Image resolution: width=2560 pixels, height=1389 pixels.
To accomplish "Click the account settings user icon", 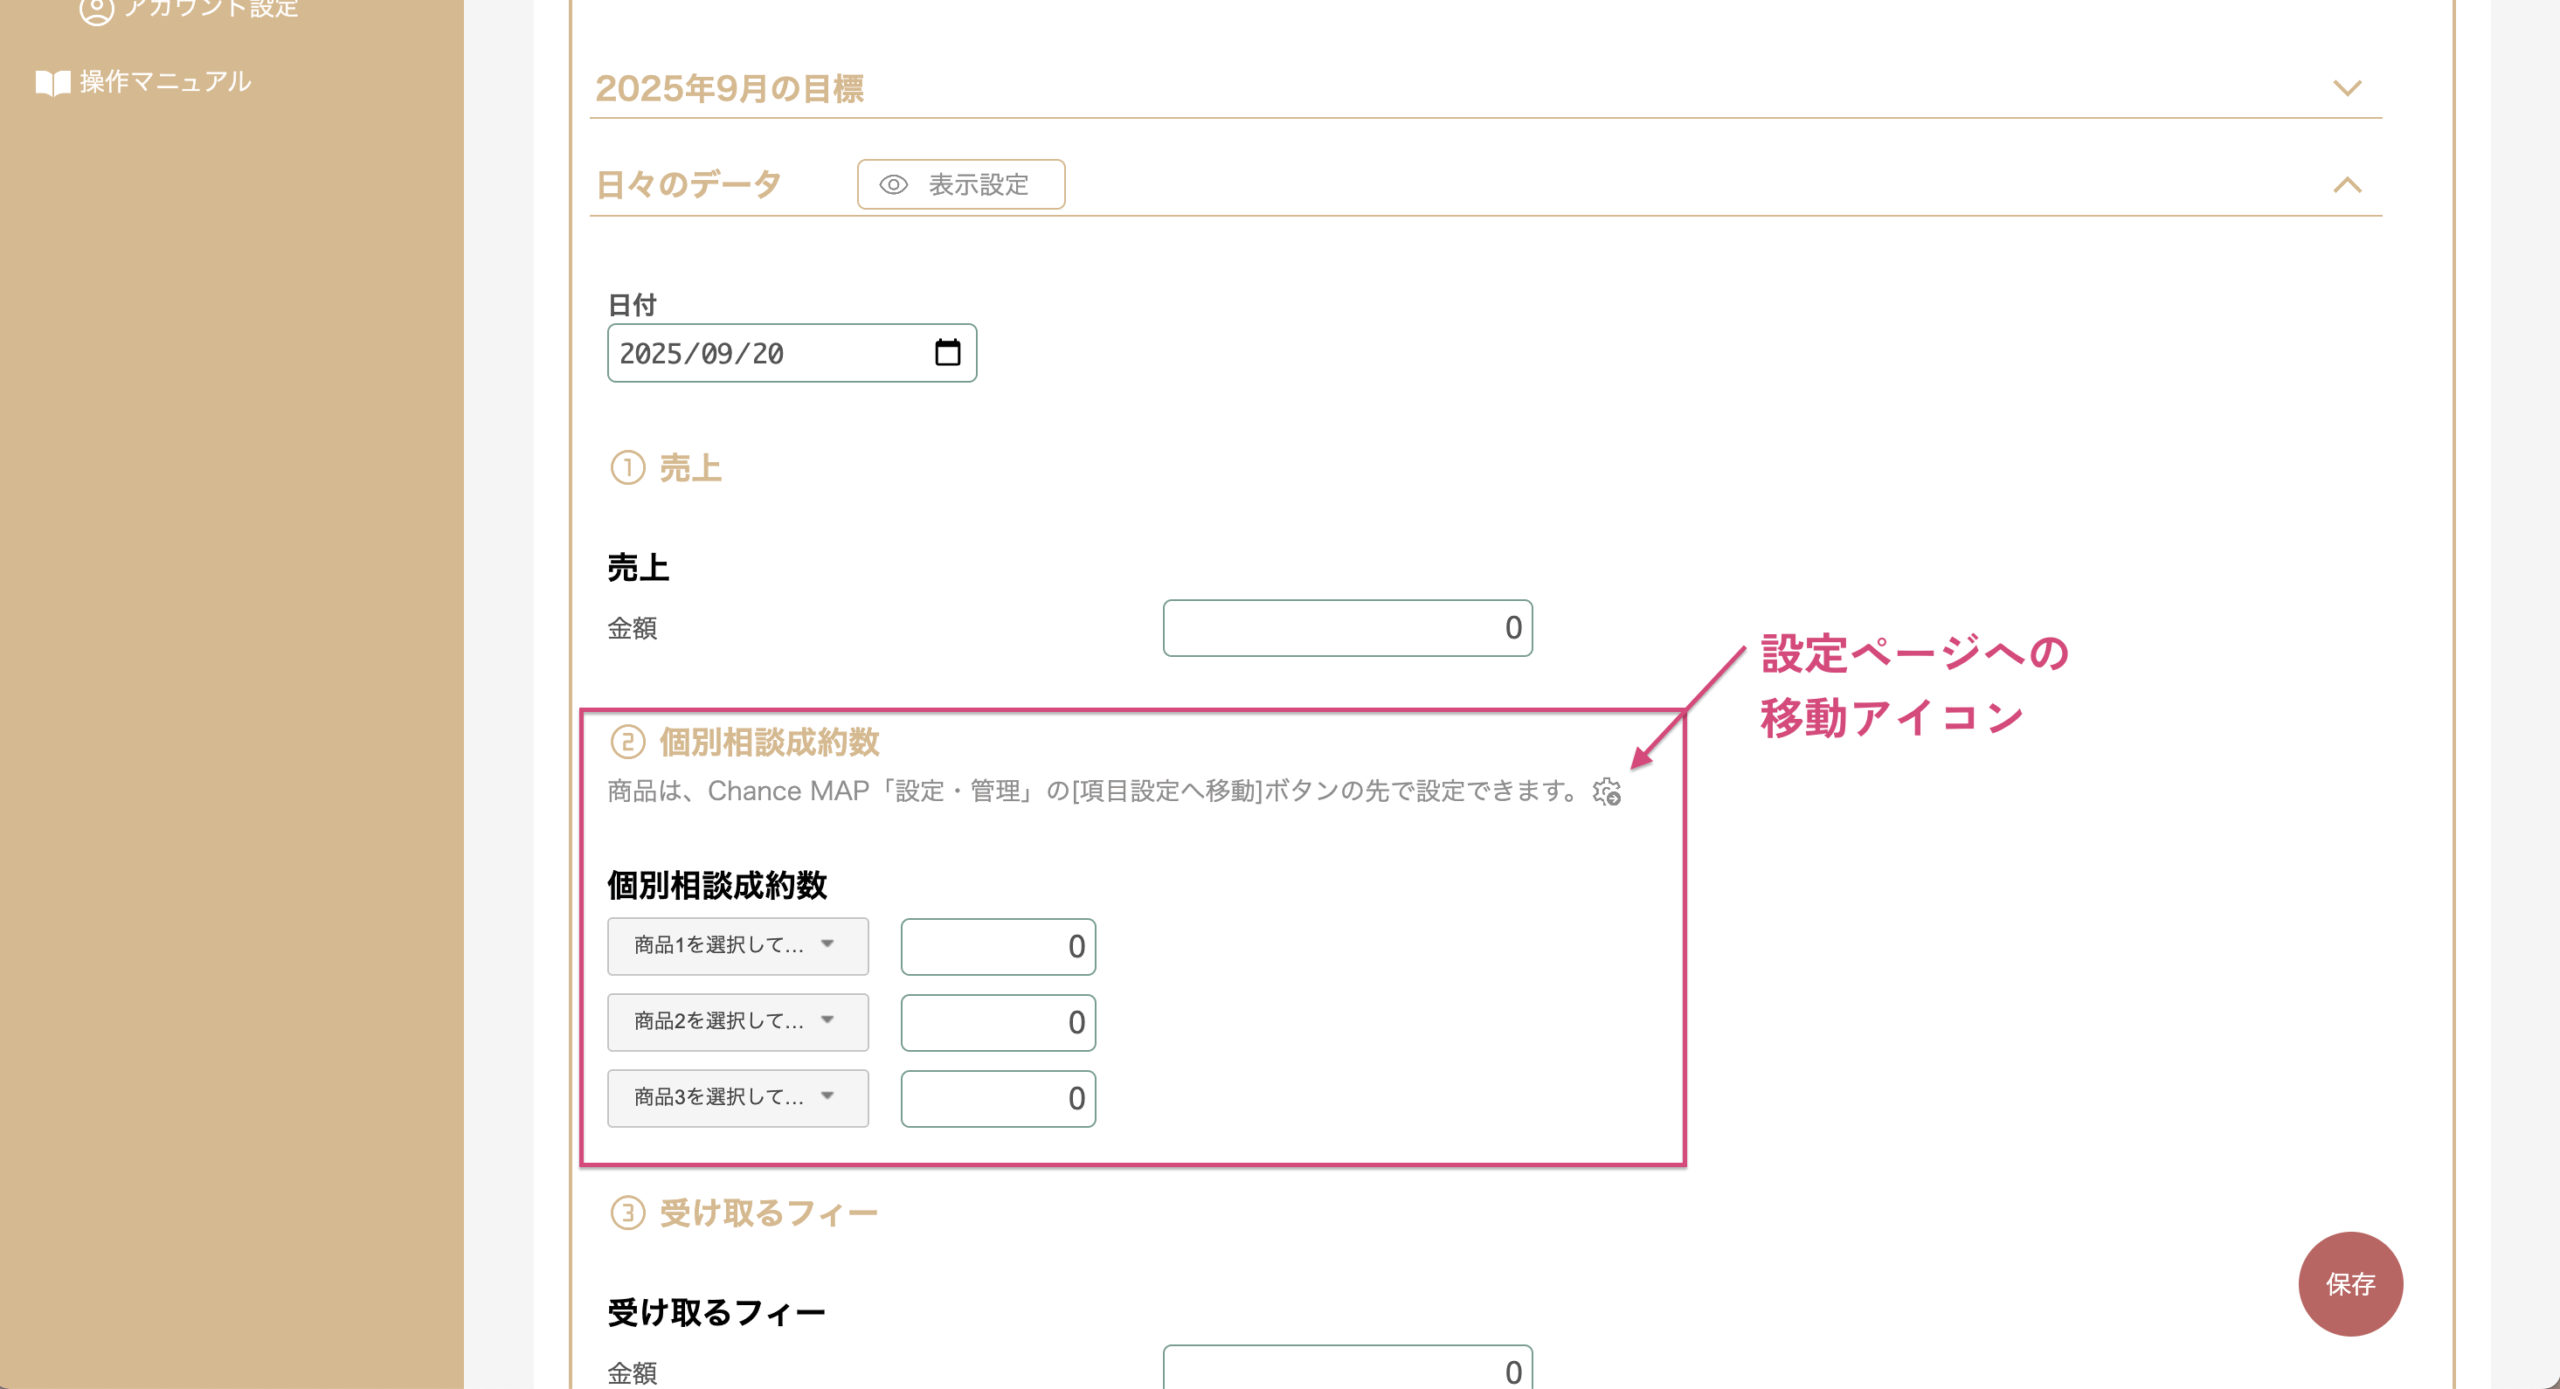I will tap(96, 10).
